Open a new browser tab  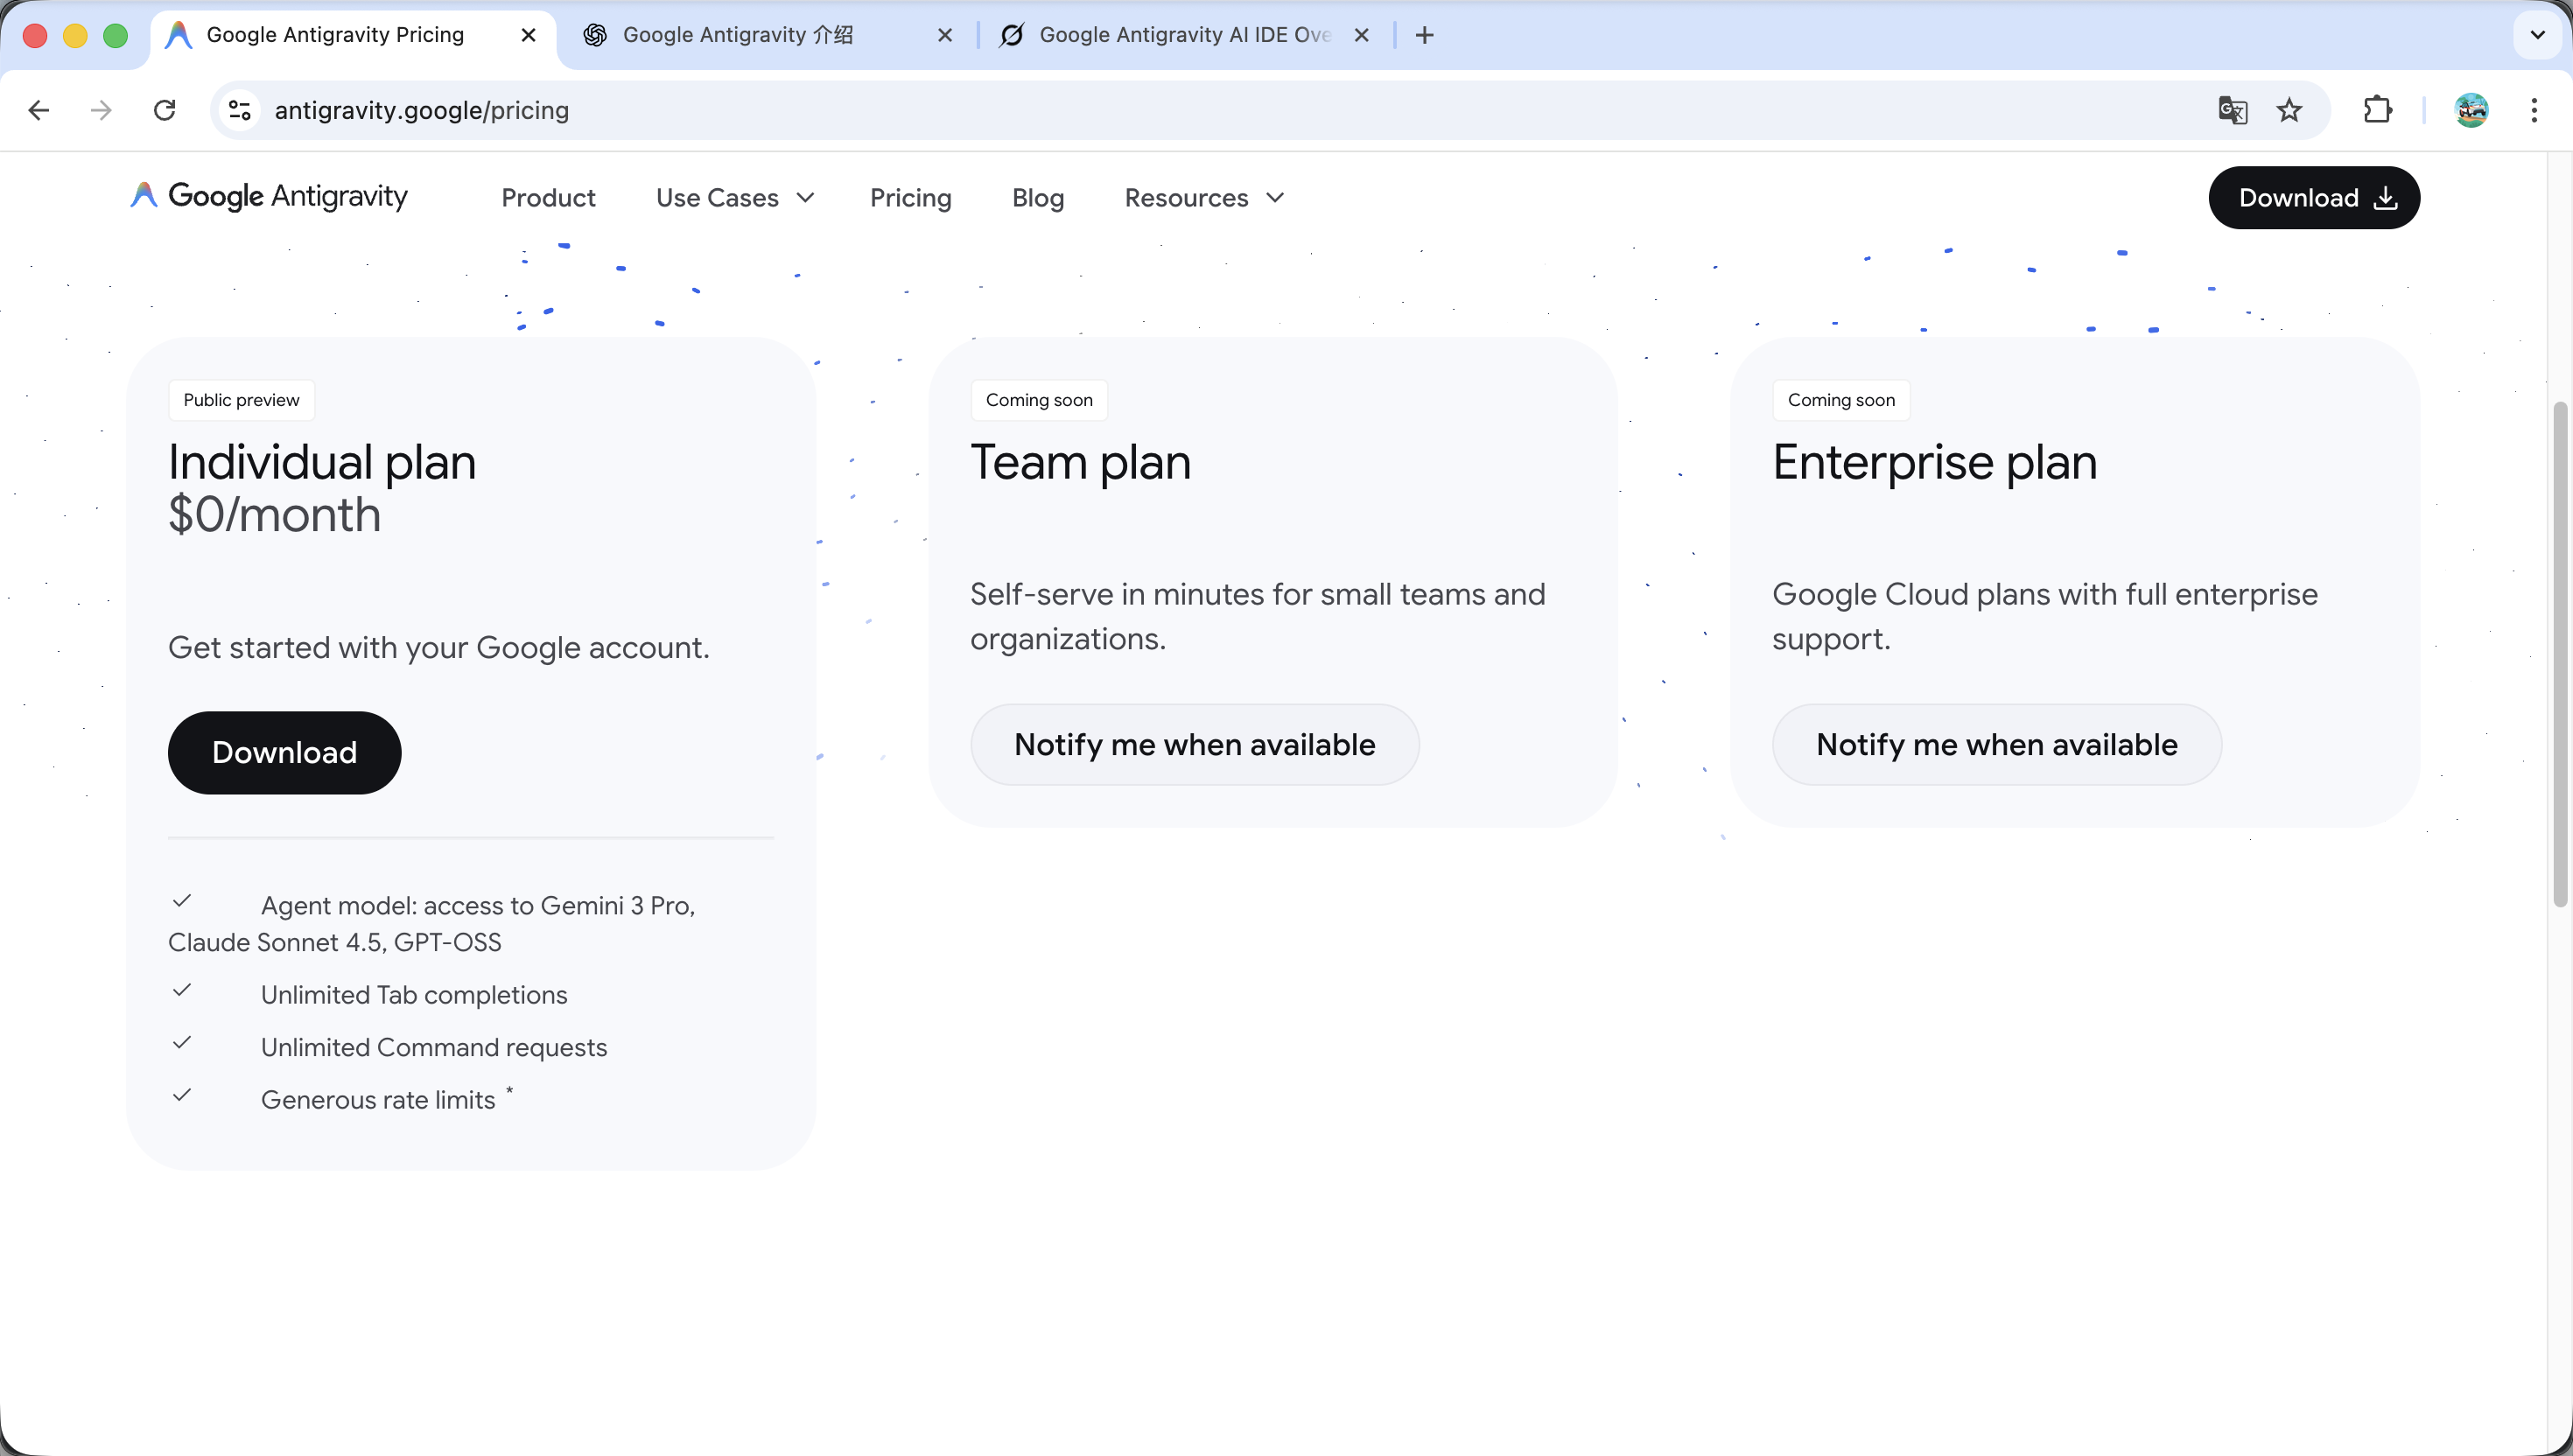1425,35
